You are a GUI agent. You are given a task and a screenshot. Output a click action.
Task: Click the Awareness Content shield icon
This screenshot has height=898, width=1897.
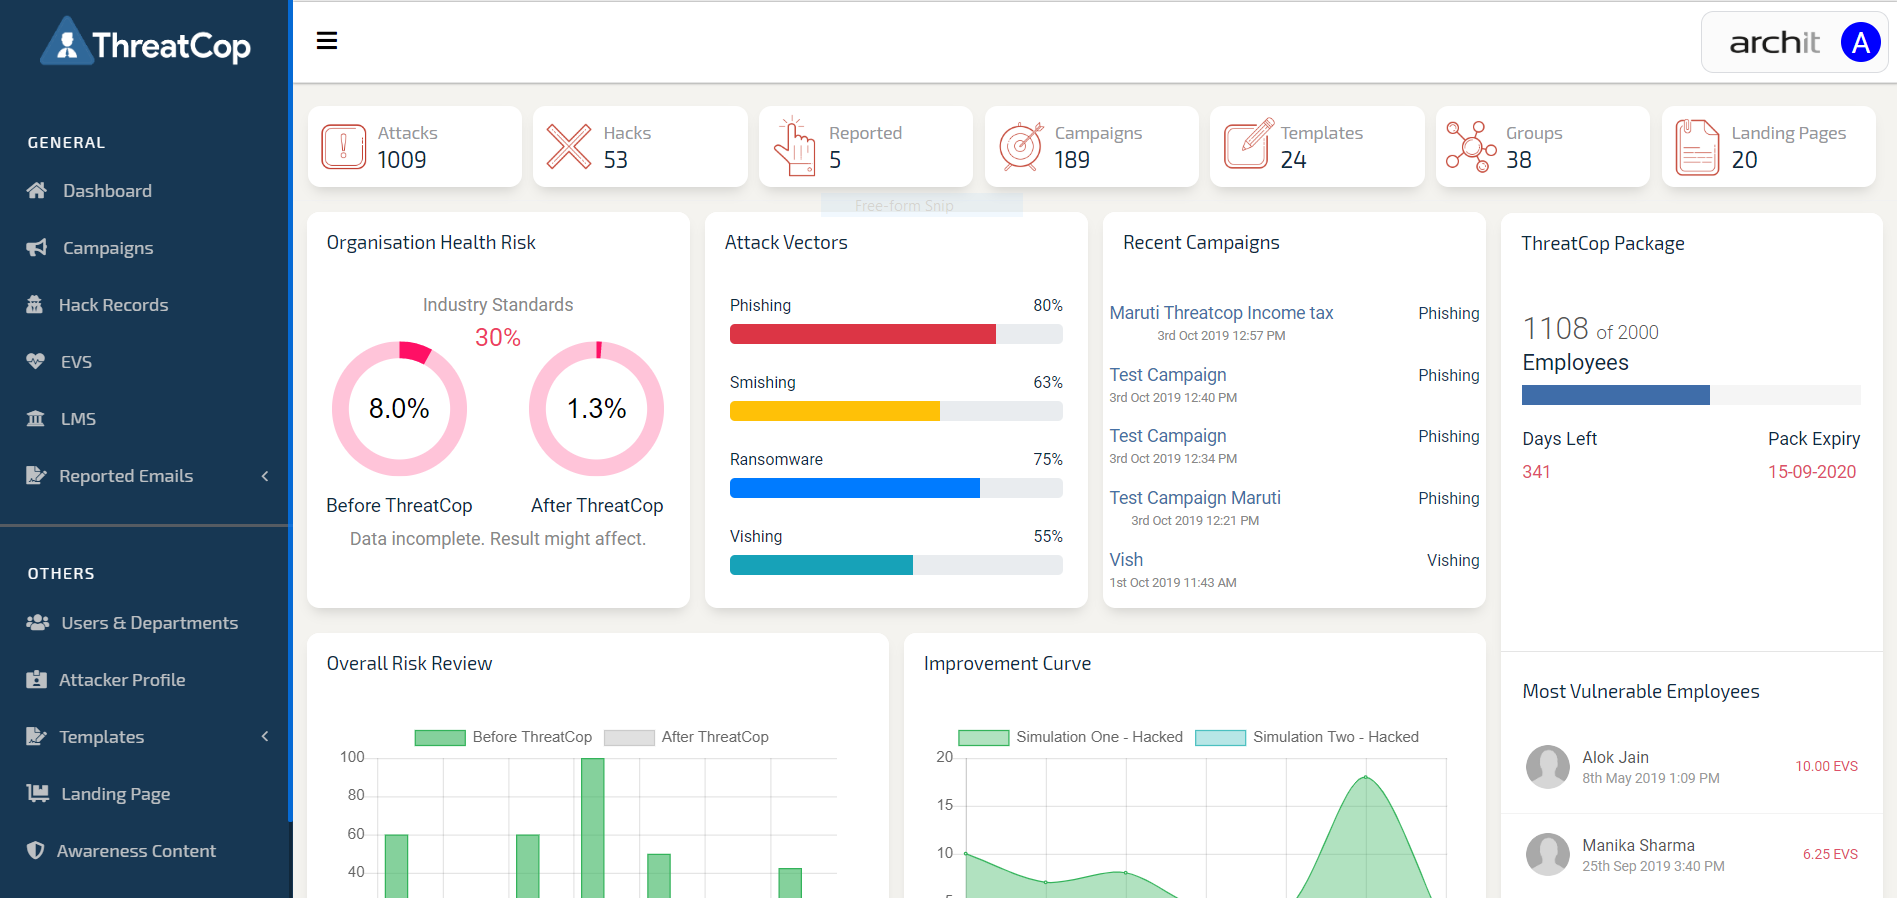(x=36, y=850)
